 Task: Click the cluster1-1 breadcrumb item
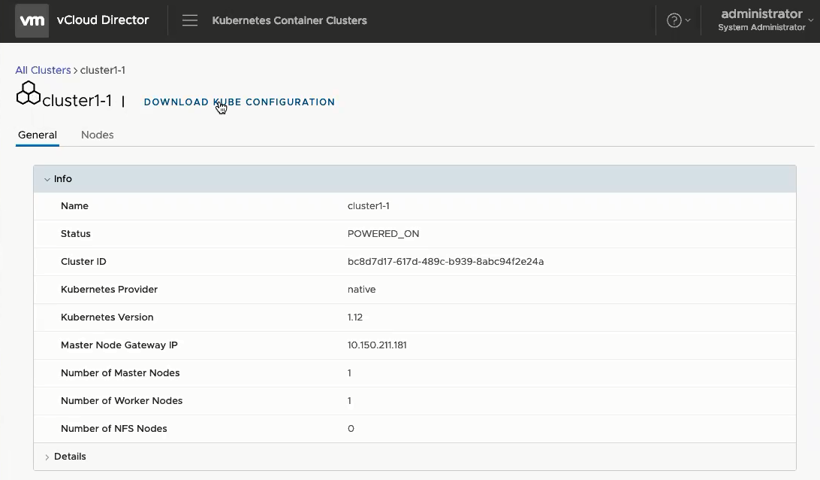(102, 70)
